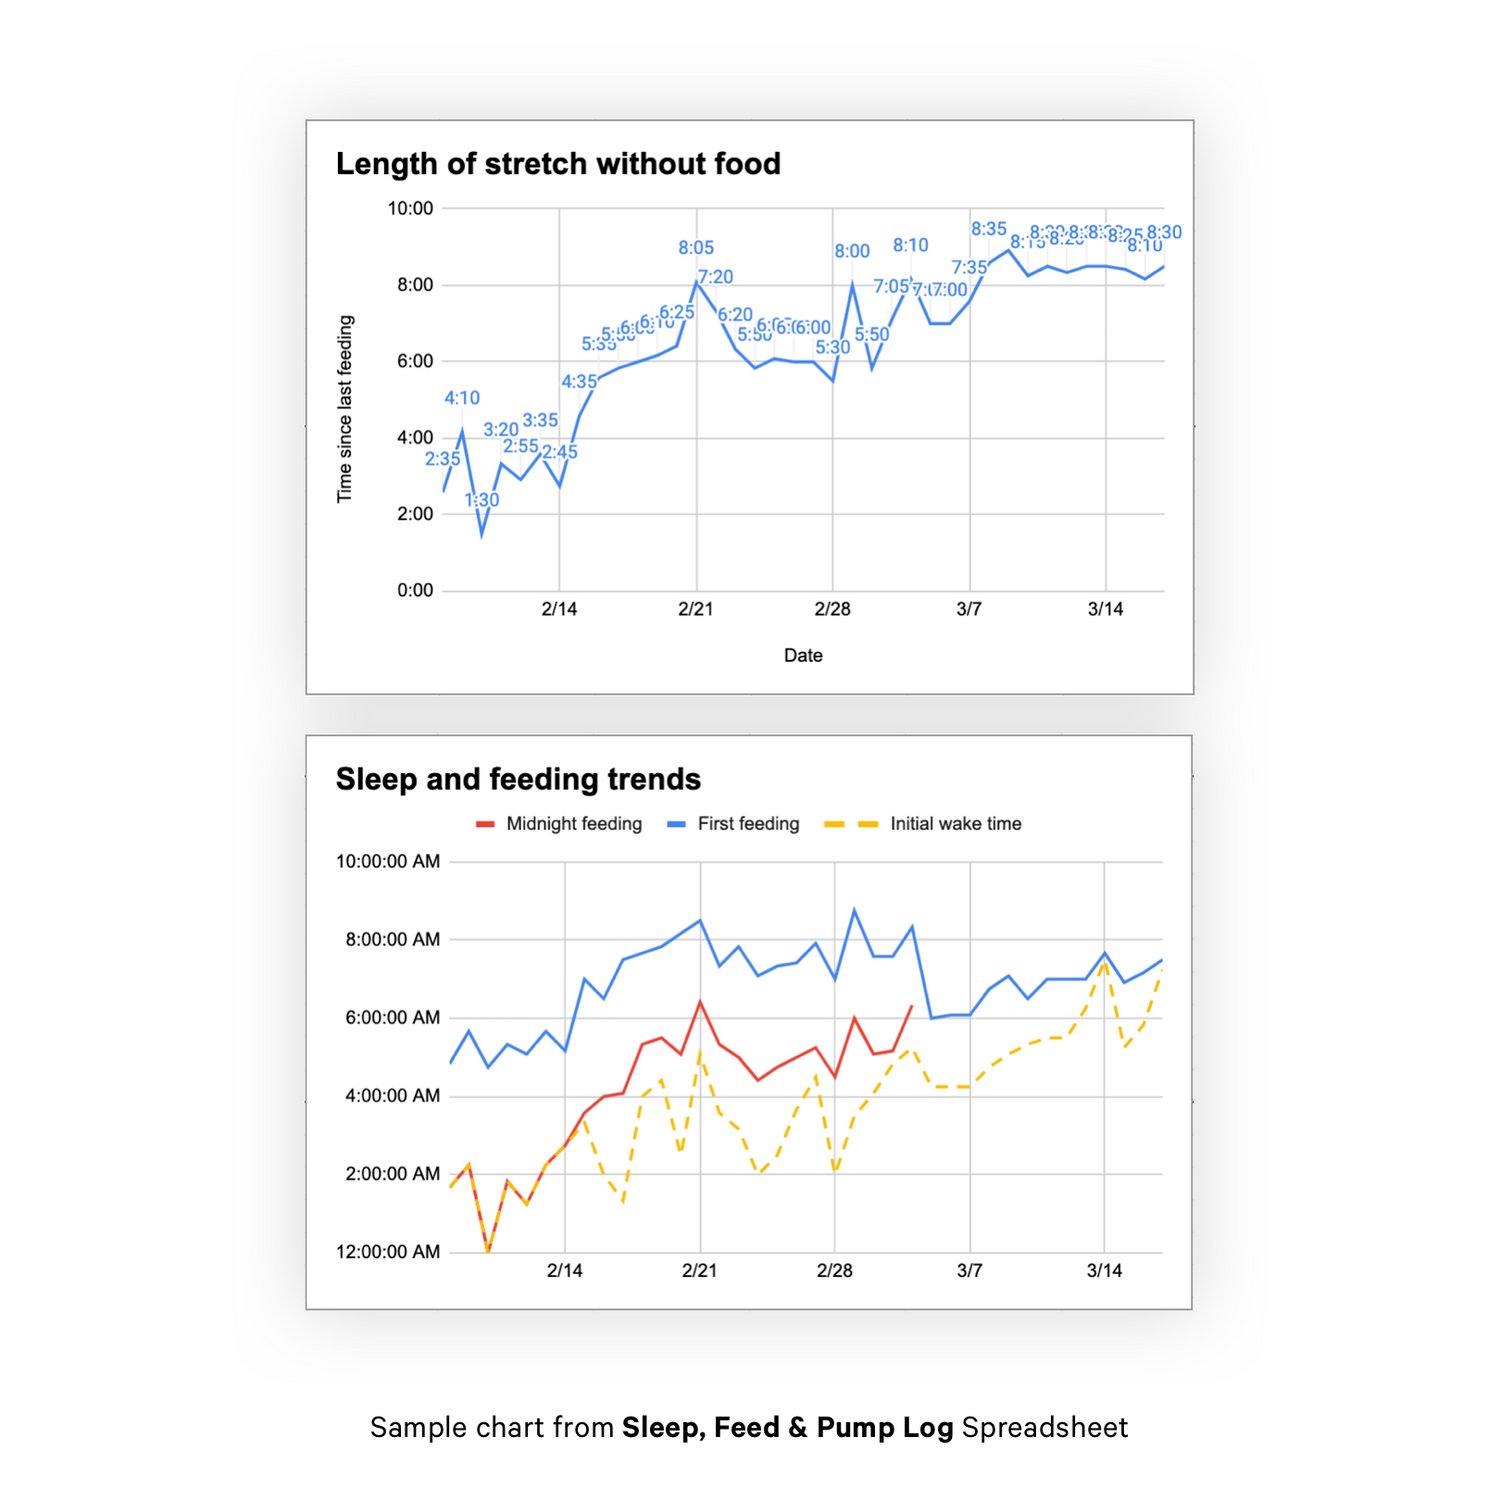Viewport: 1500px width, 1500px height.
Task: Click the 1:30 data label at lowest point
Action: tap(482, 500)
